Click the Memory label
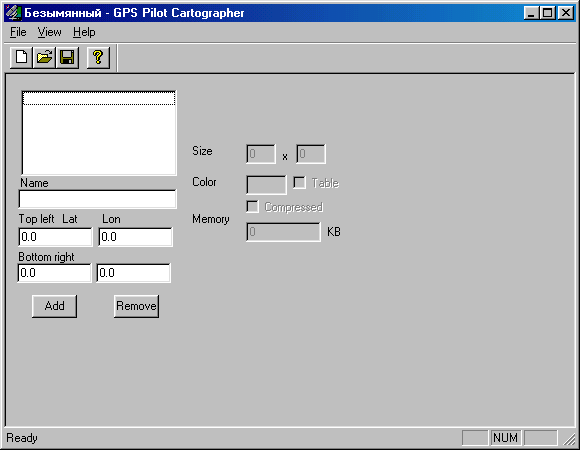 coord(211,219)
